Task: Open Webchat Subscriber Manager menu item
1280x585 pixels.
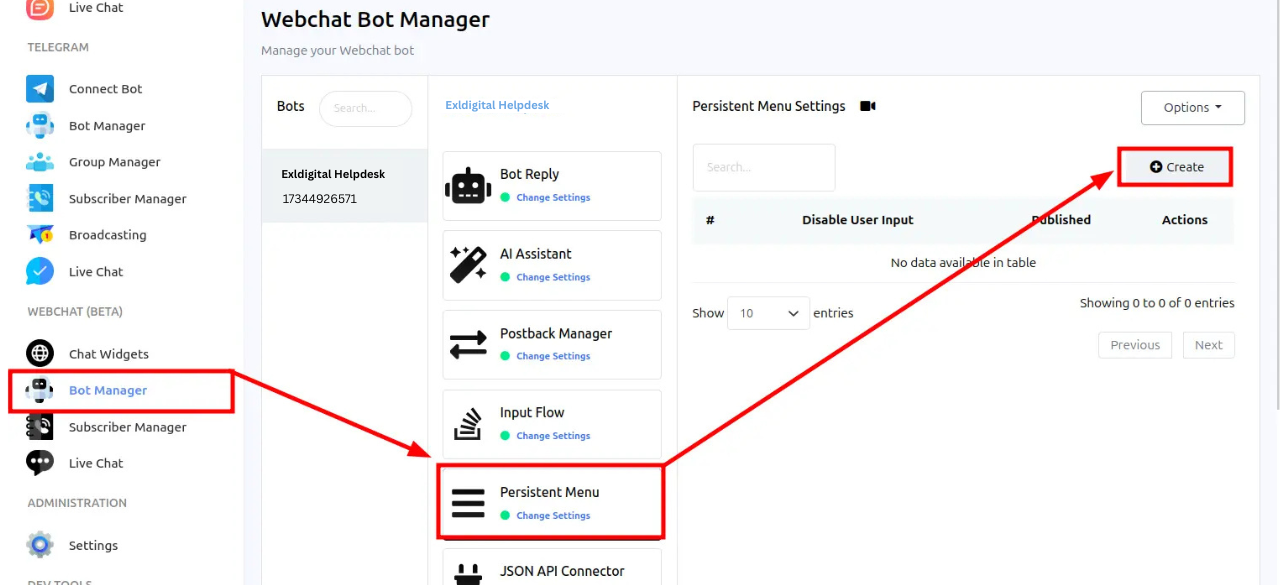Action: pyautogui.click(x=128, y=427)
